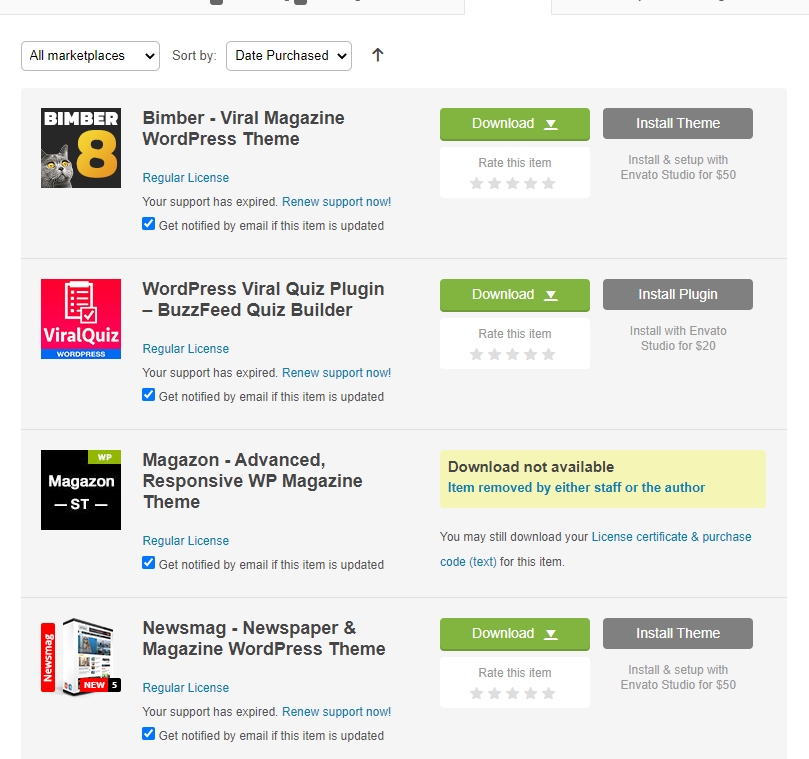Open Regular License link under Newsmag
This screenshot has height=759, width=809.
click(x=186, y=688)
